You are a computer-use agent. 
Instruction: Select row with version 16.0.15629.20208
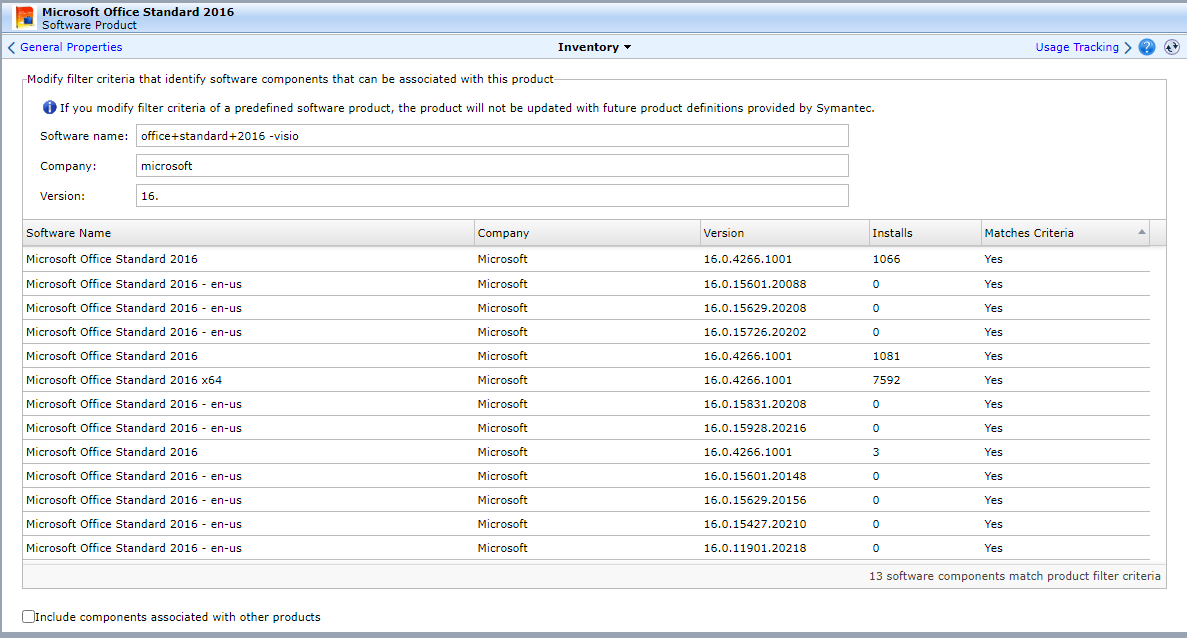click(x=586, y=308)
